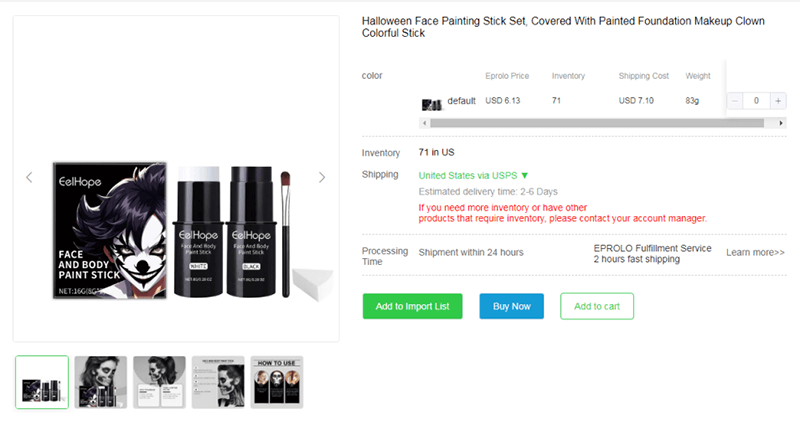The height and width of the screenshot is (425, 800).
Task: Select the default color variant swatch
Action: pos(432,102)
